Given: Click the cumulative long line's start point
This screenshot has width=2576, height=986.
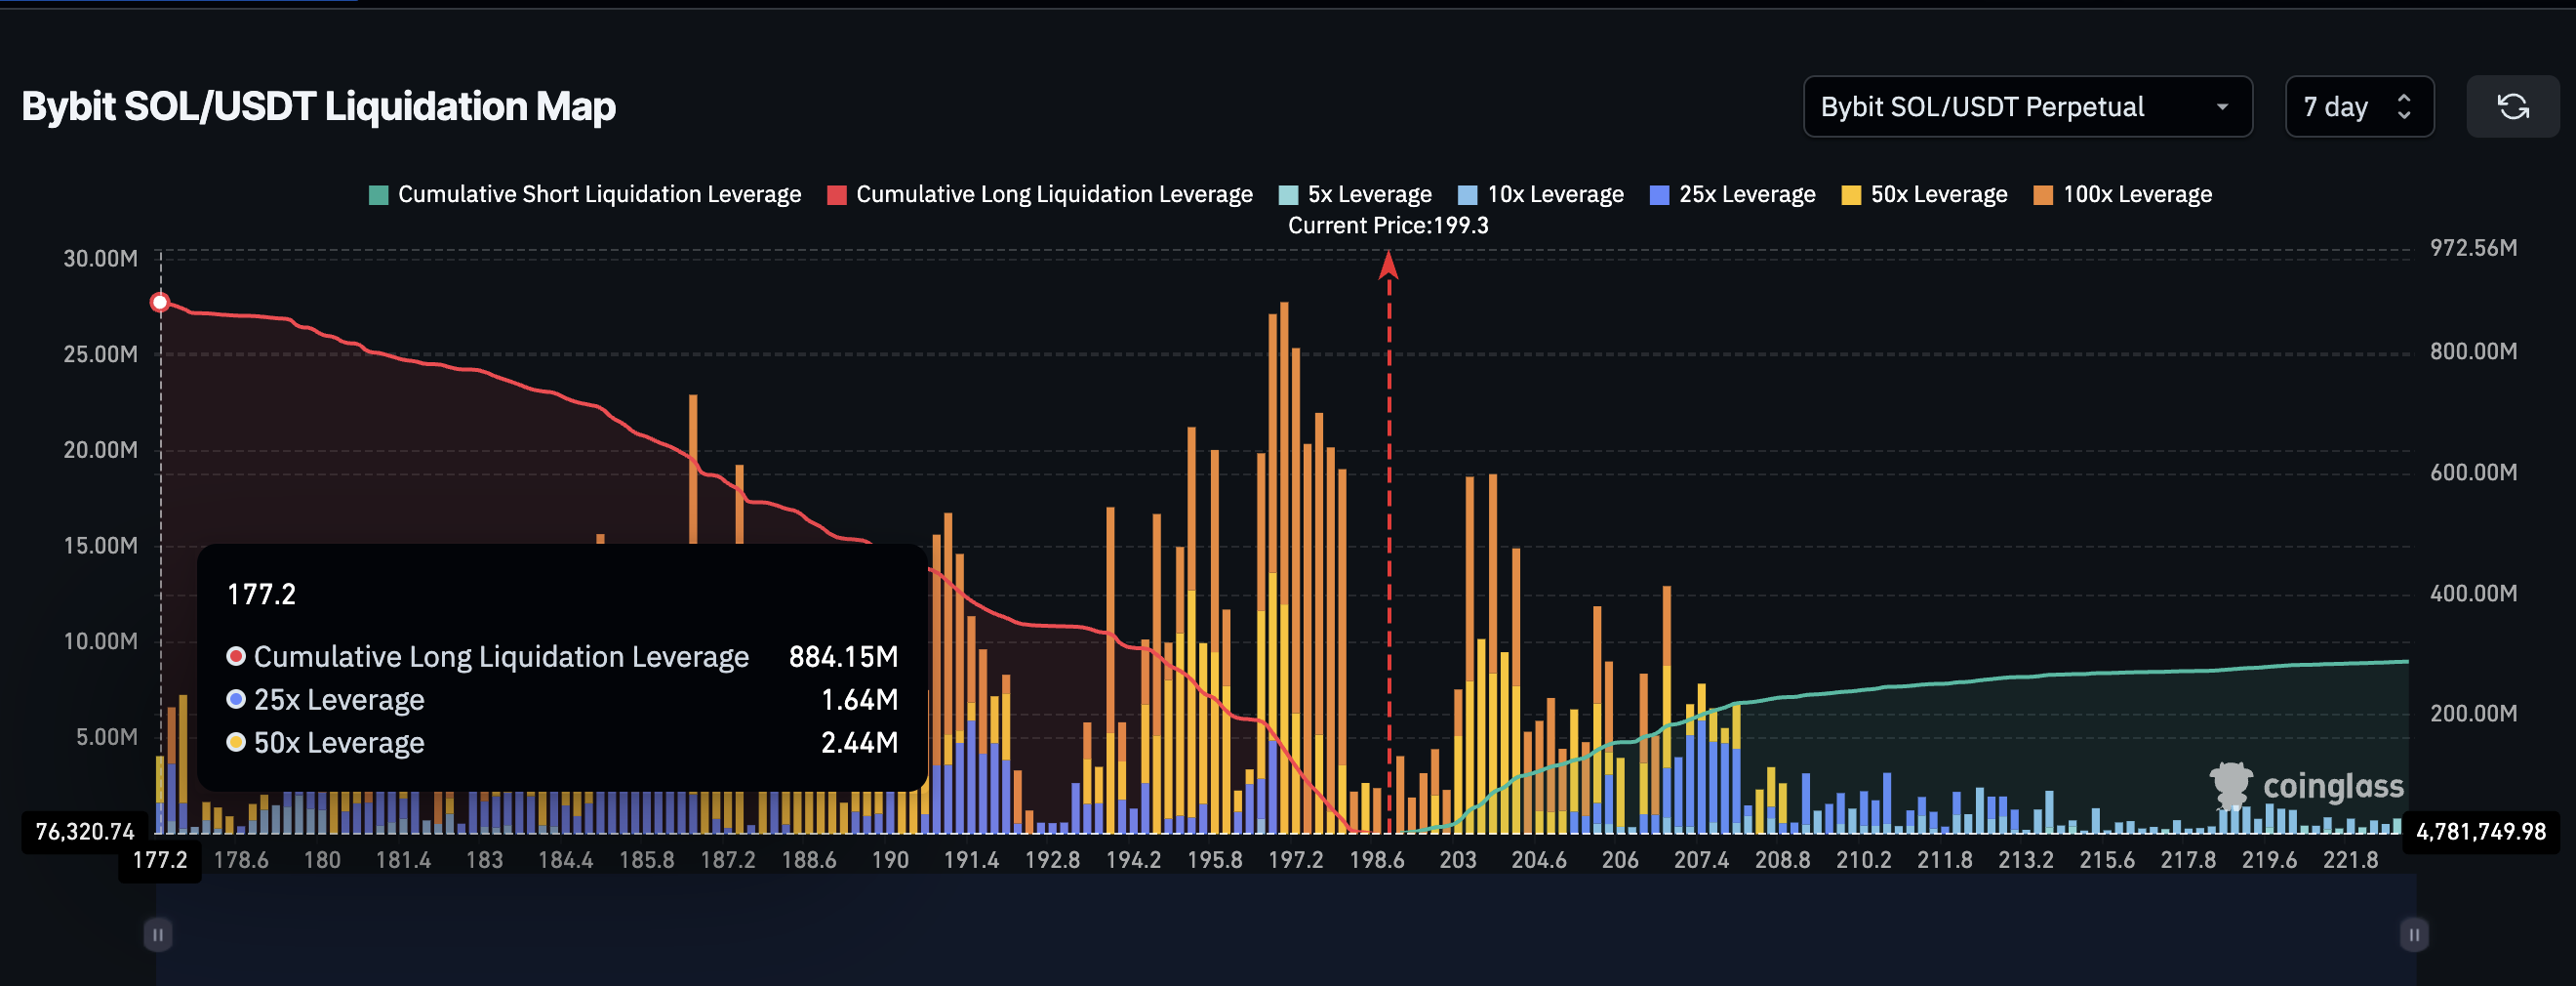Looking at the screenshot, I should point(160,302).
